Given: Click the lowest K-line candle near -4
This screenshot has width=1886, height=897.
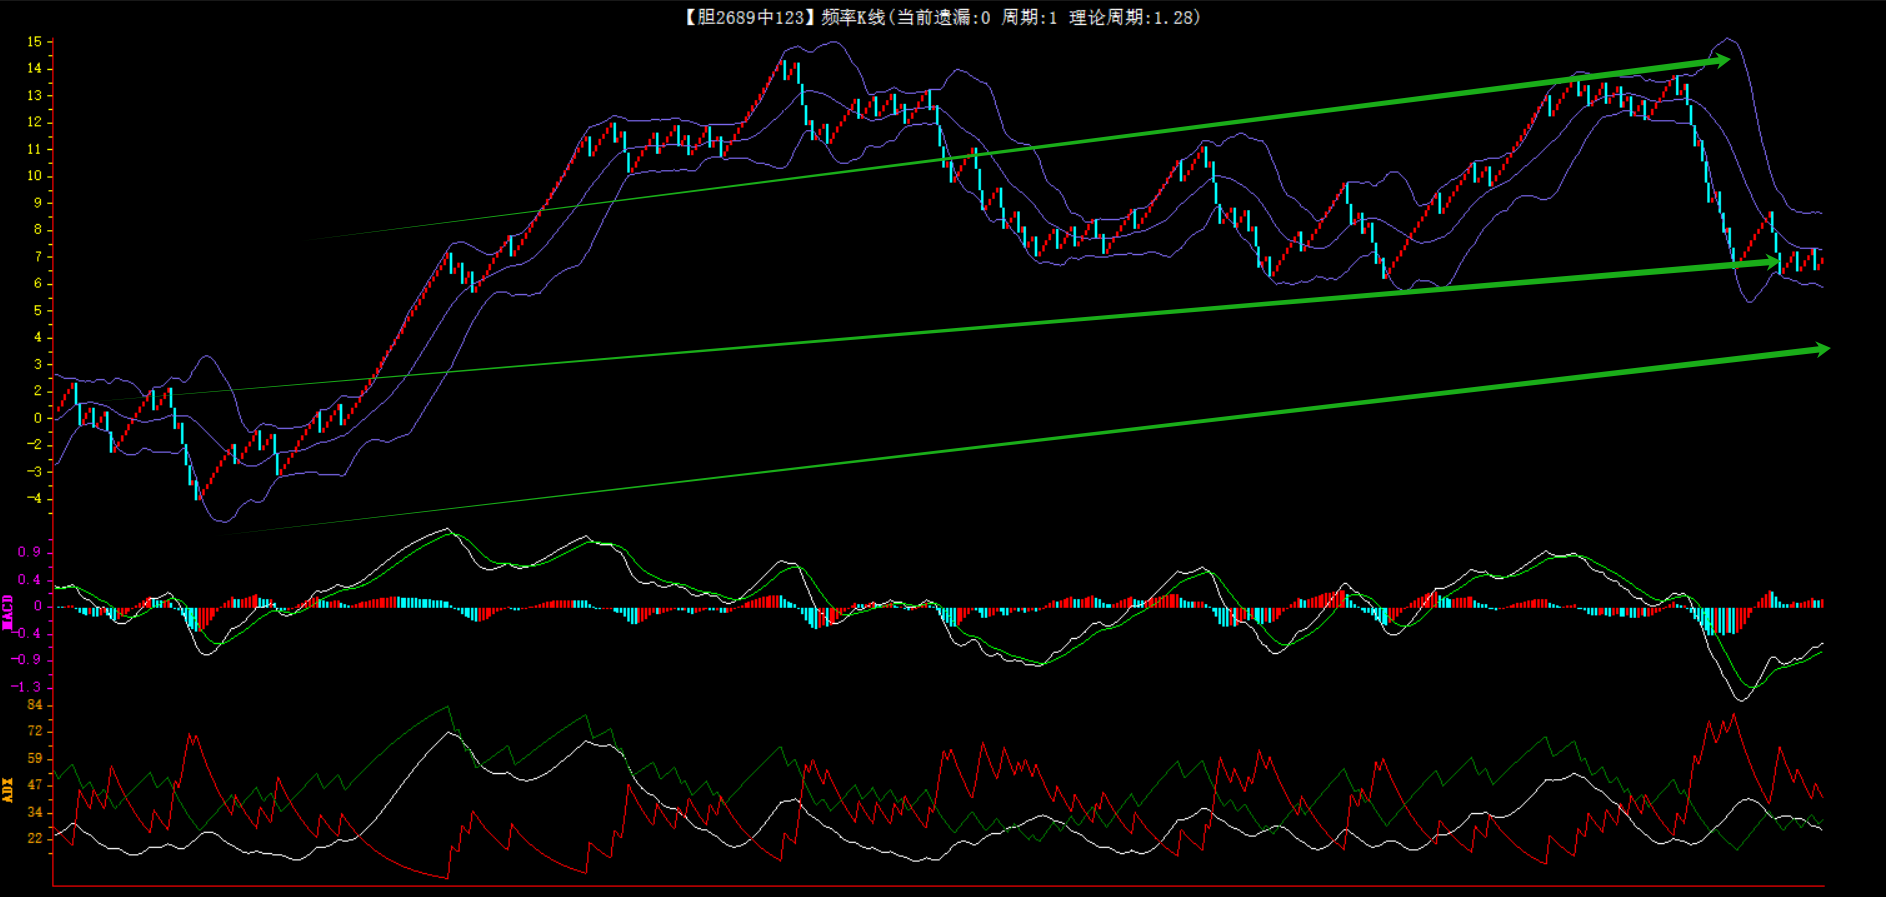Looking at the screenshot, I should coord(197,493).
